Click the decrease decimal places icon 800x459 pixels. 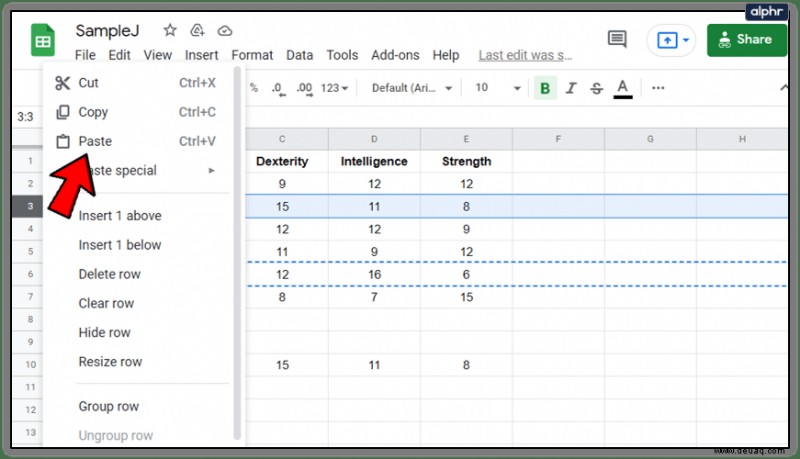point(278,88)
